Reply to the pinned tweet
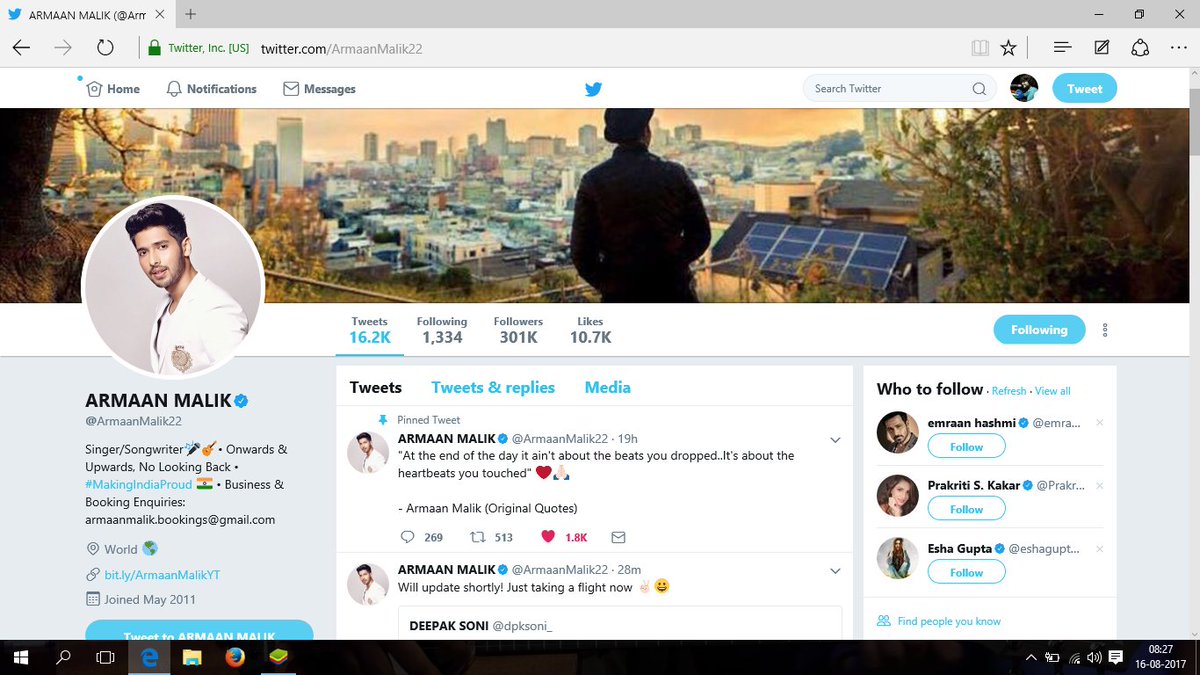Screen dimensions: 1200x675 point(407,537)
